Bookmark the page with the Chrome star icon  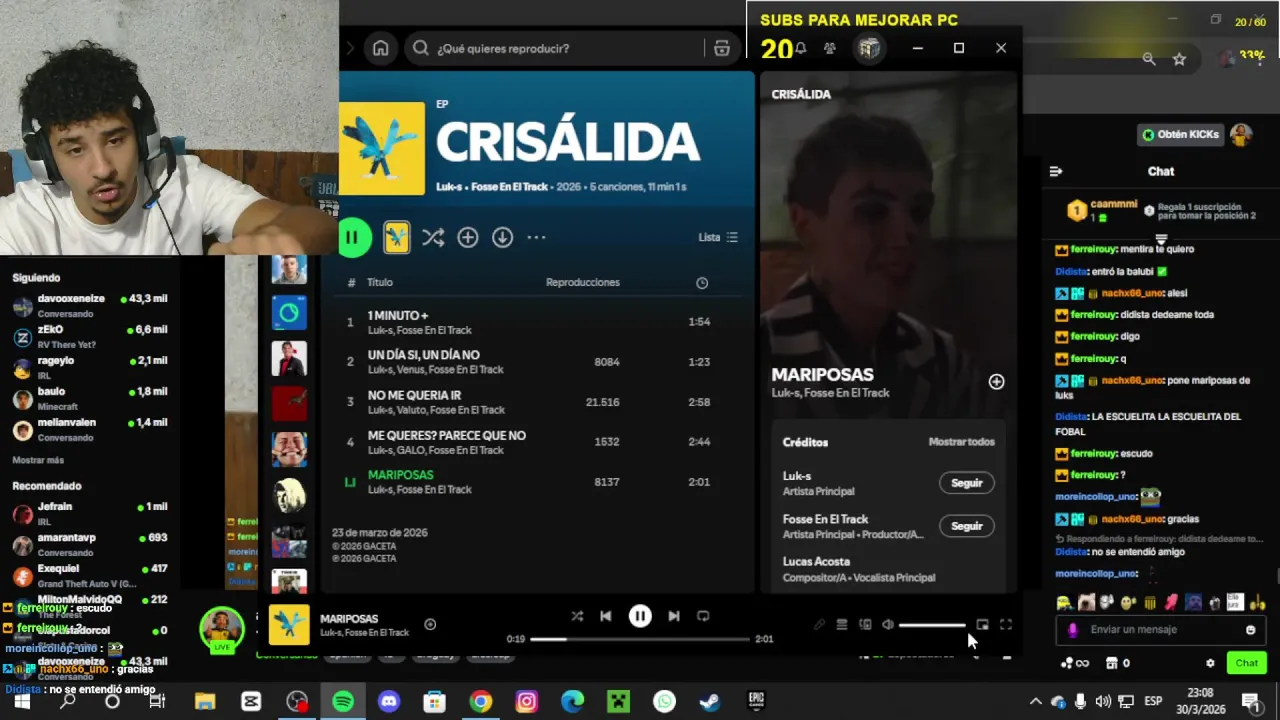pos(1179,59)
